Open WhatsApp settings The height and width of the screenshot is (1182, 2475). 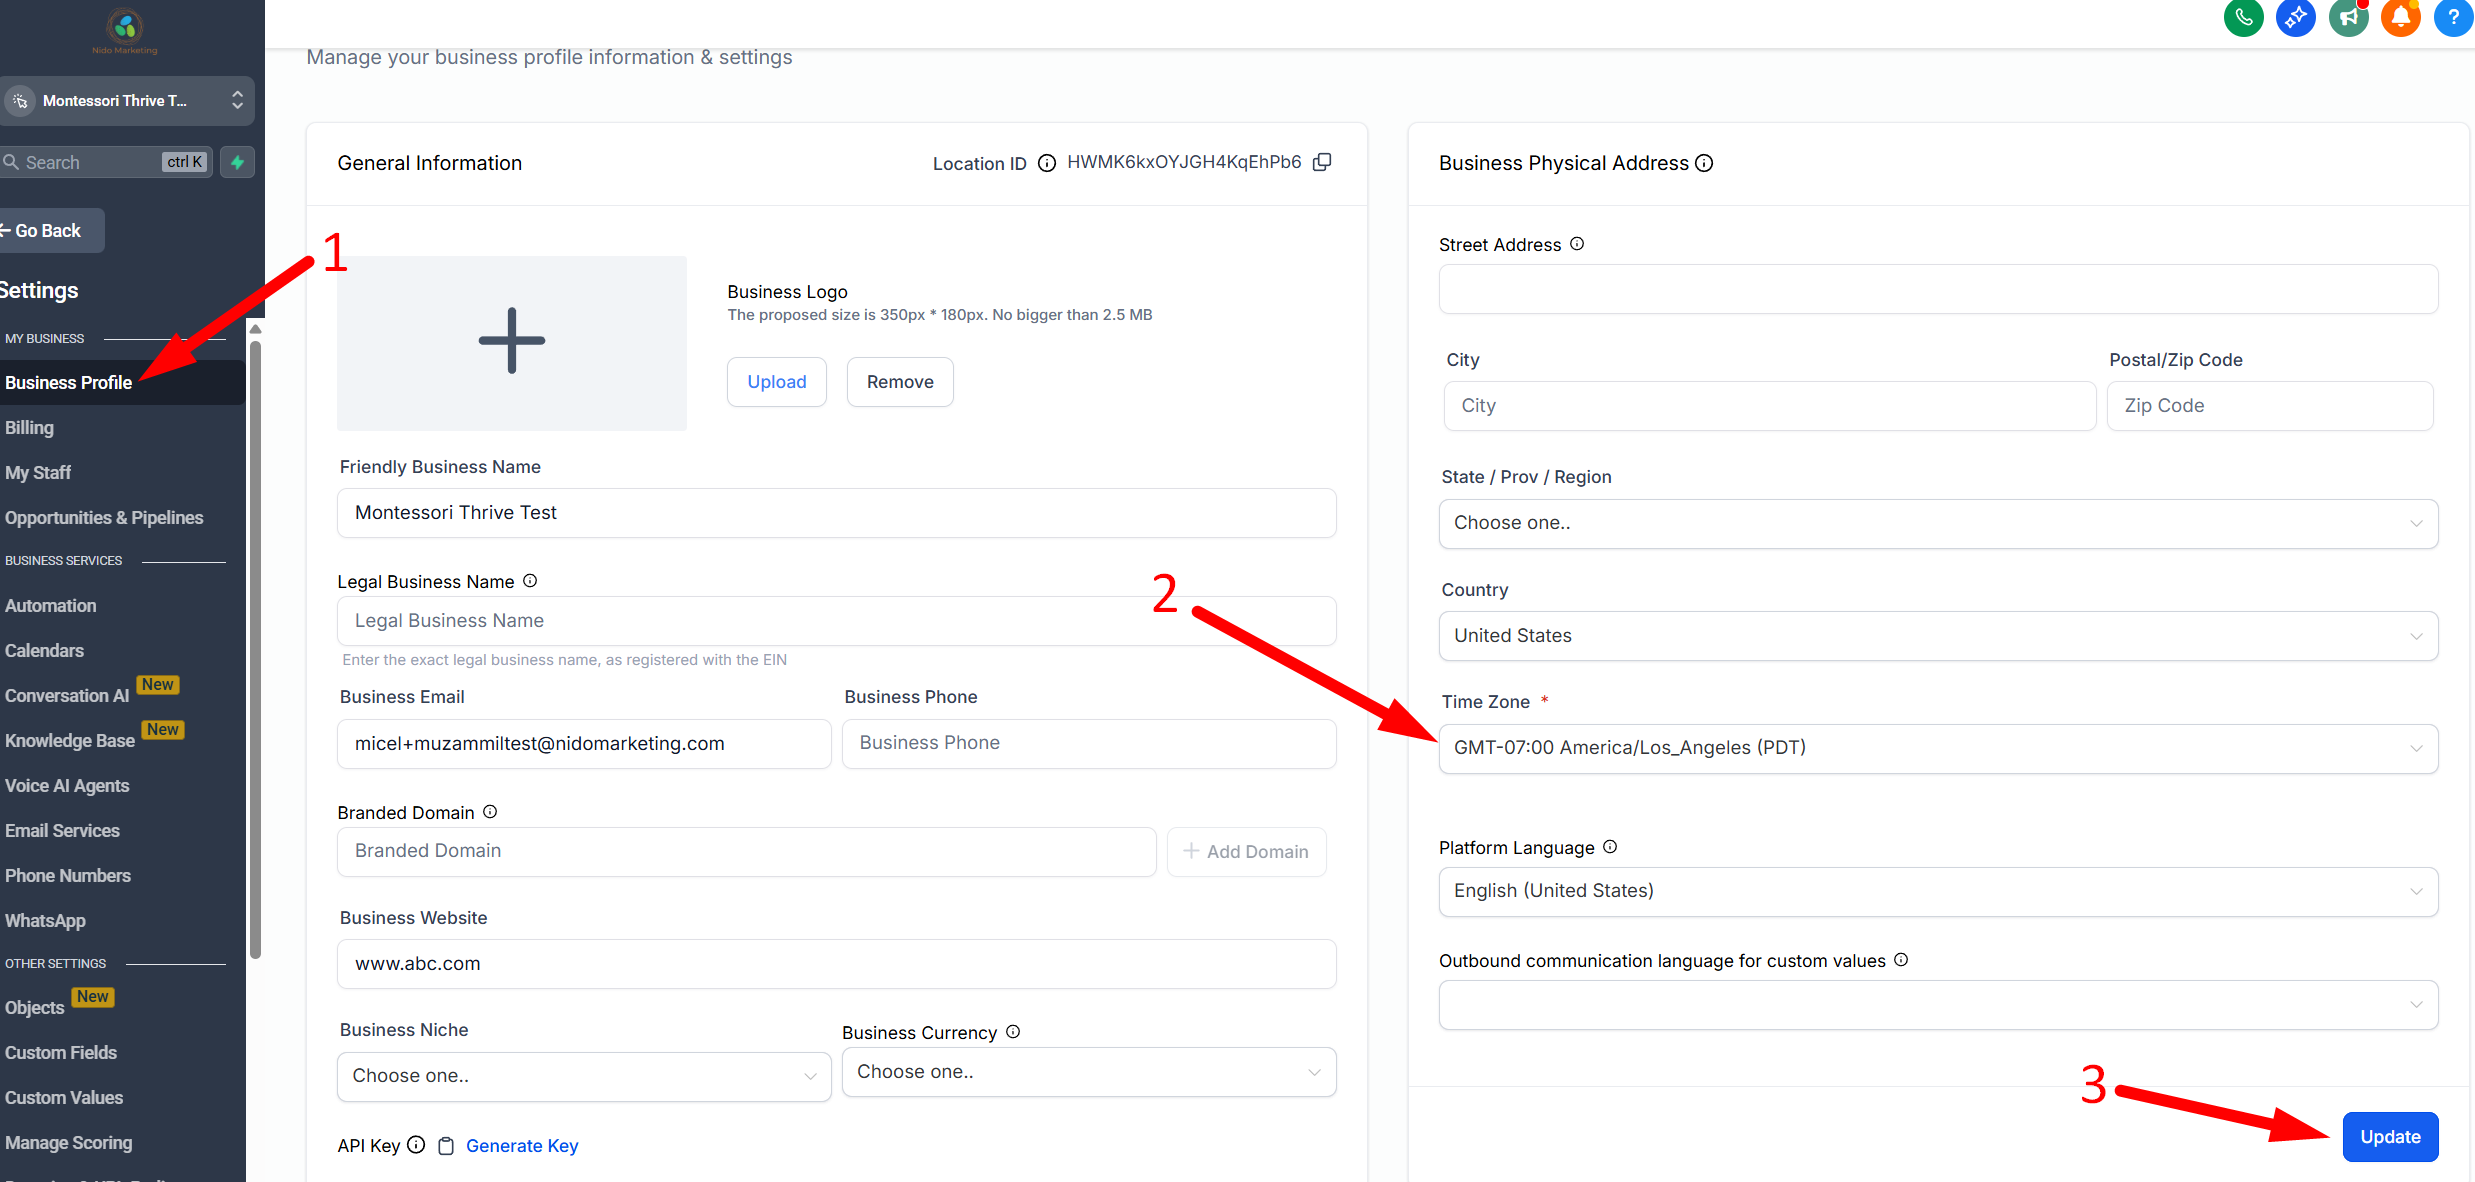(45, 920)
